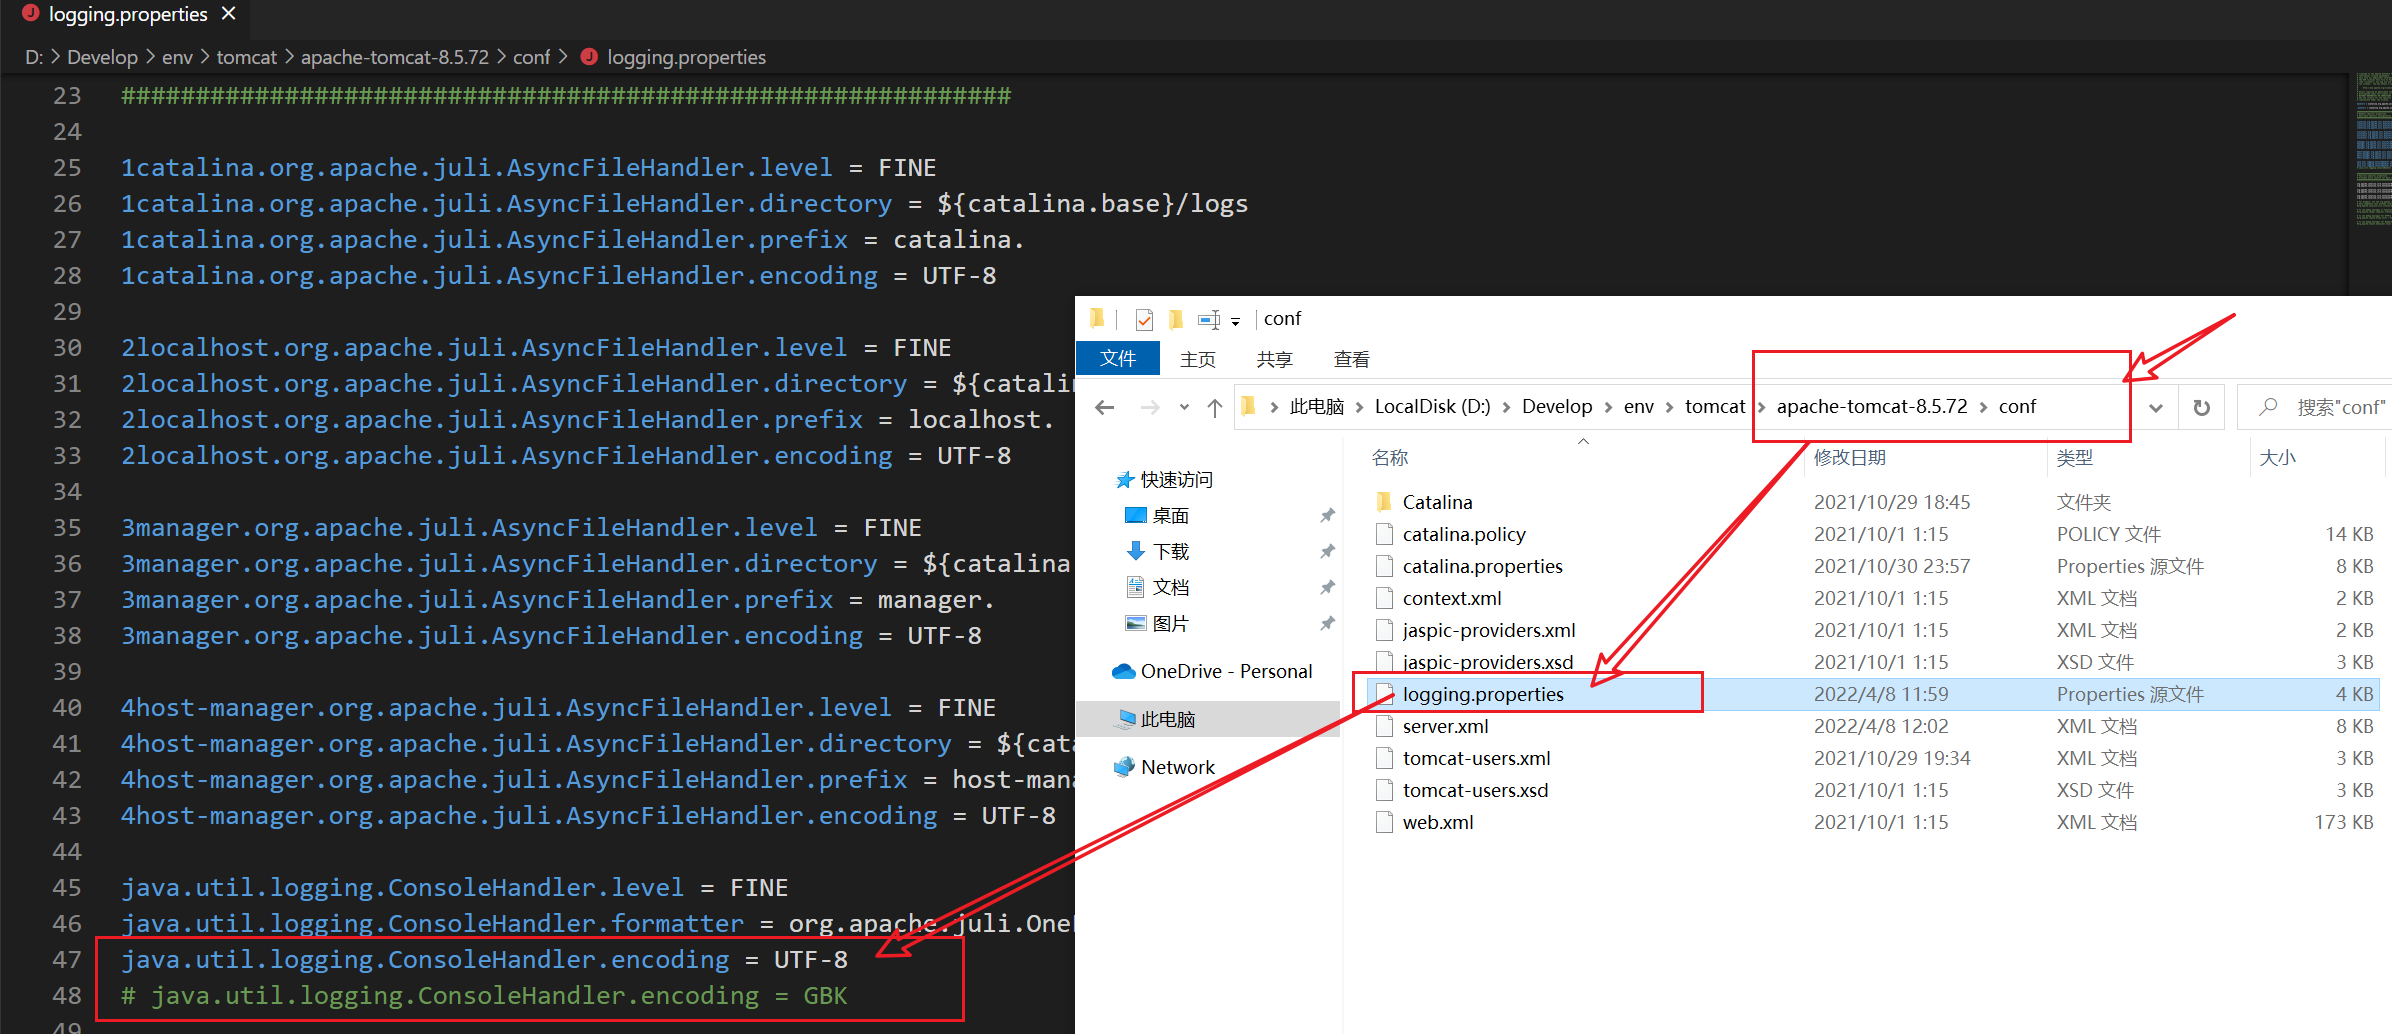2392x1034 pixels.
Task: Unpin 下载 using its pin icon
Action: (x=1327, y=552)
